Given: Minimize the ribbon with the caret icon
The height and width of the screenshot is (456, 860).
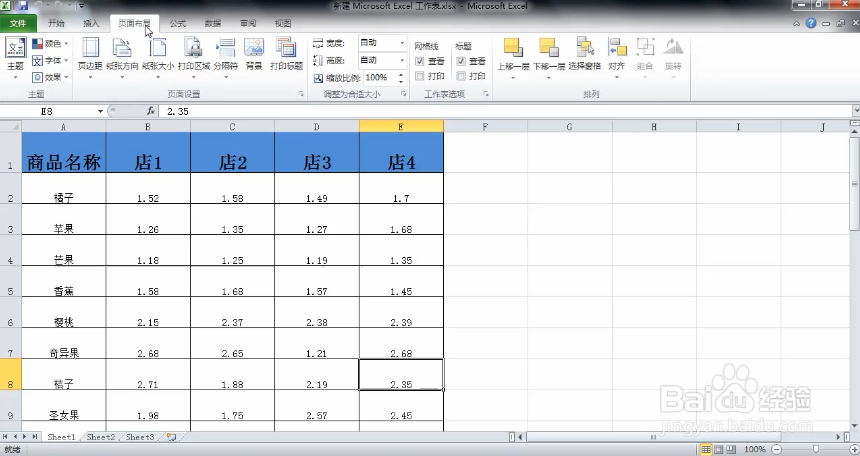Looking at the screenshot, I should (x=796, y=24).
